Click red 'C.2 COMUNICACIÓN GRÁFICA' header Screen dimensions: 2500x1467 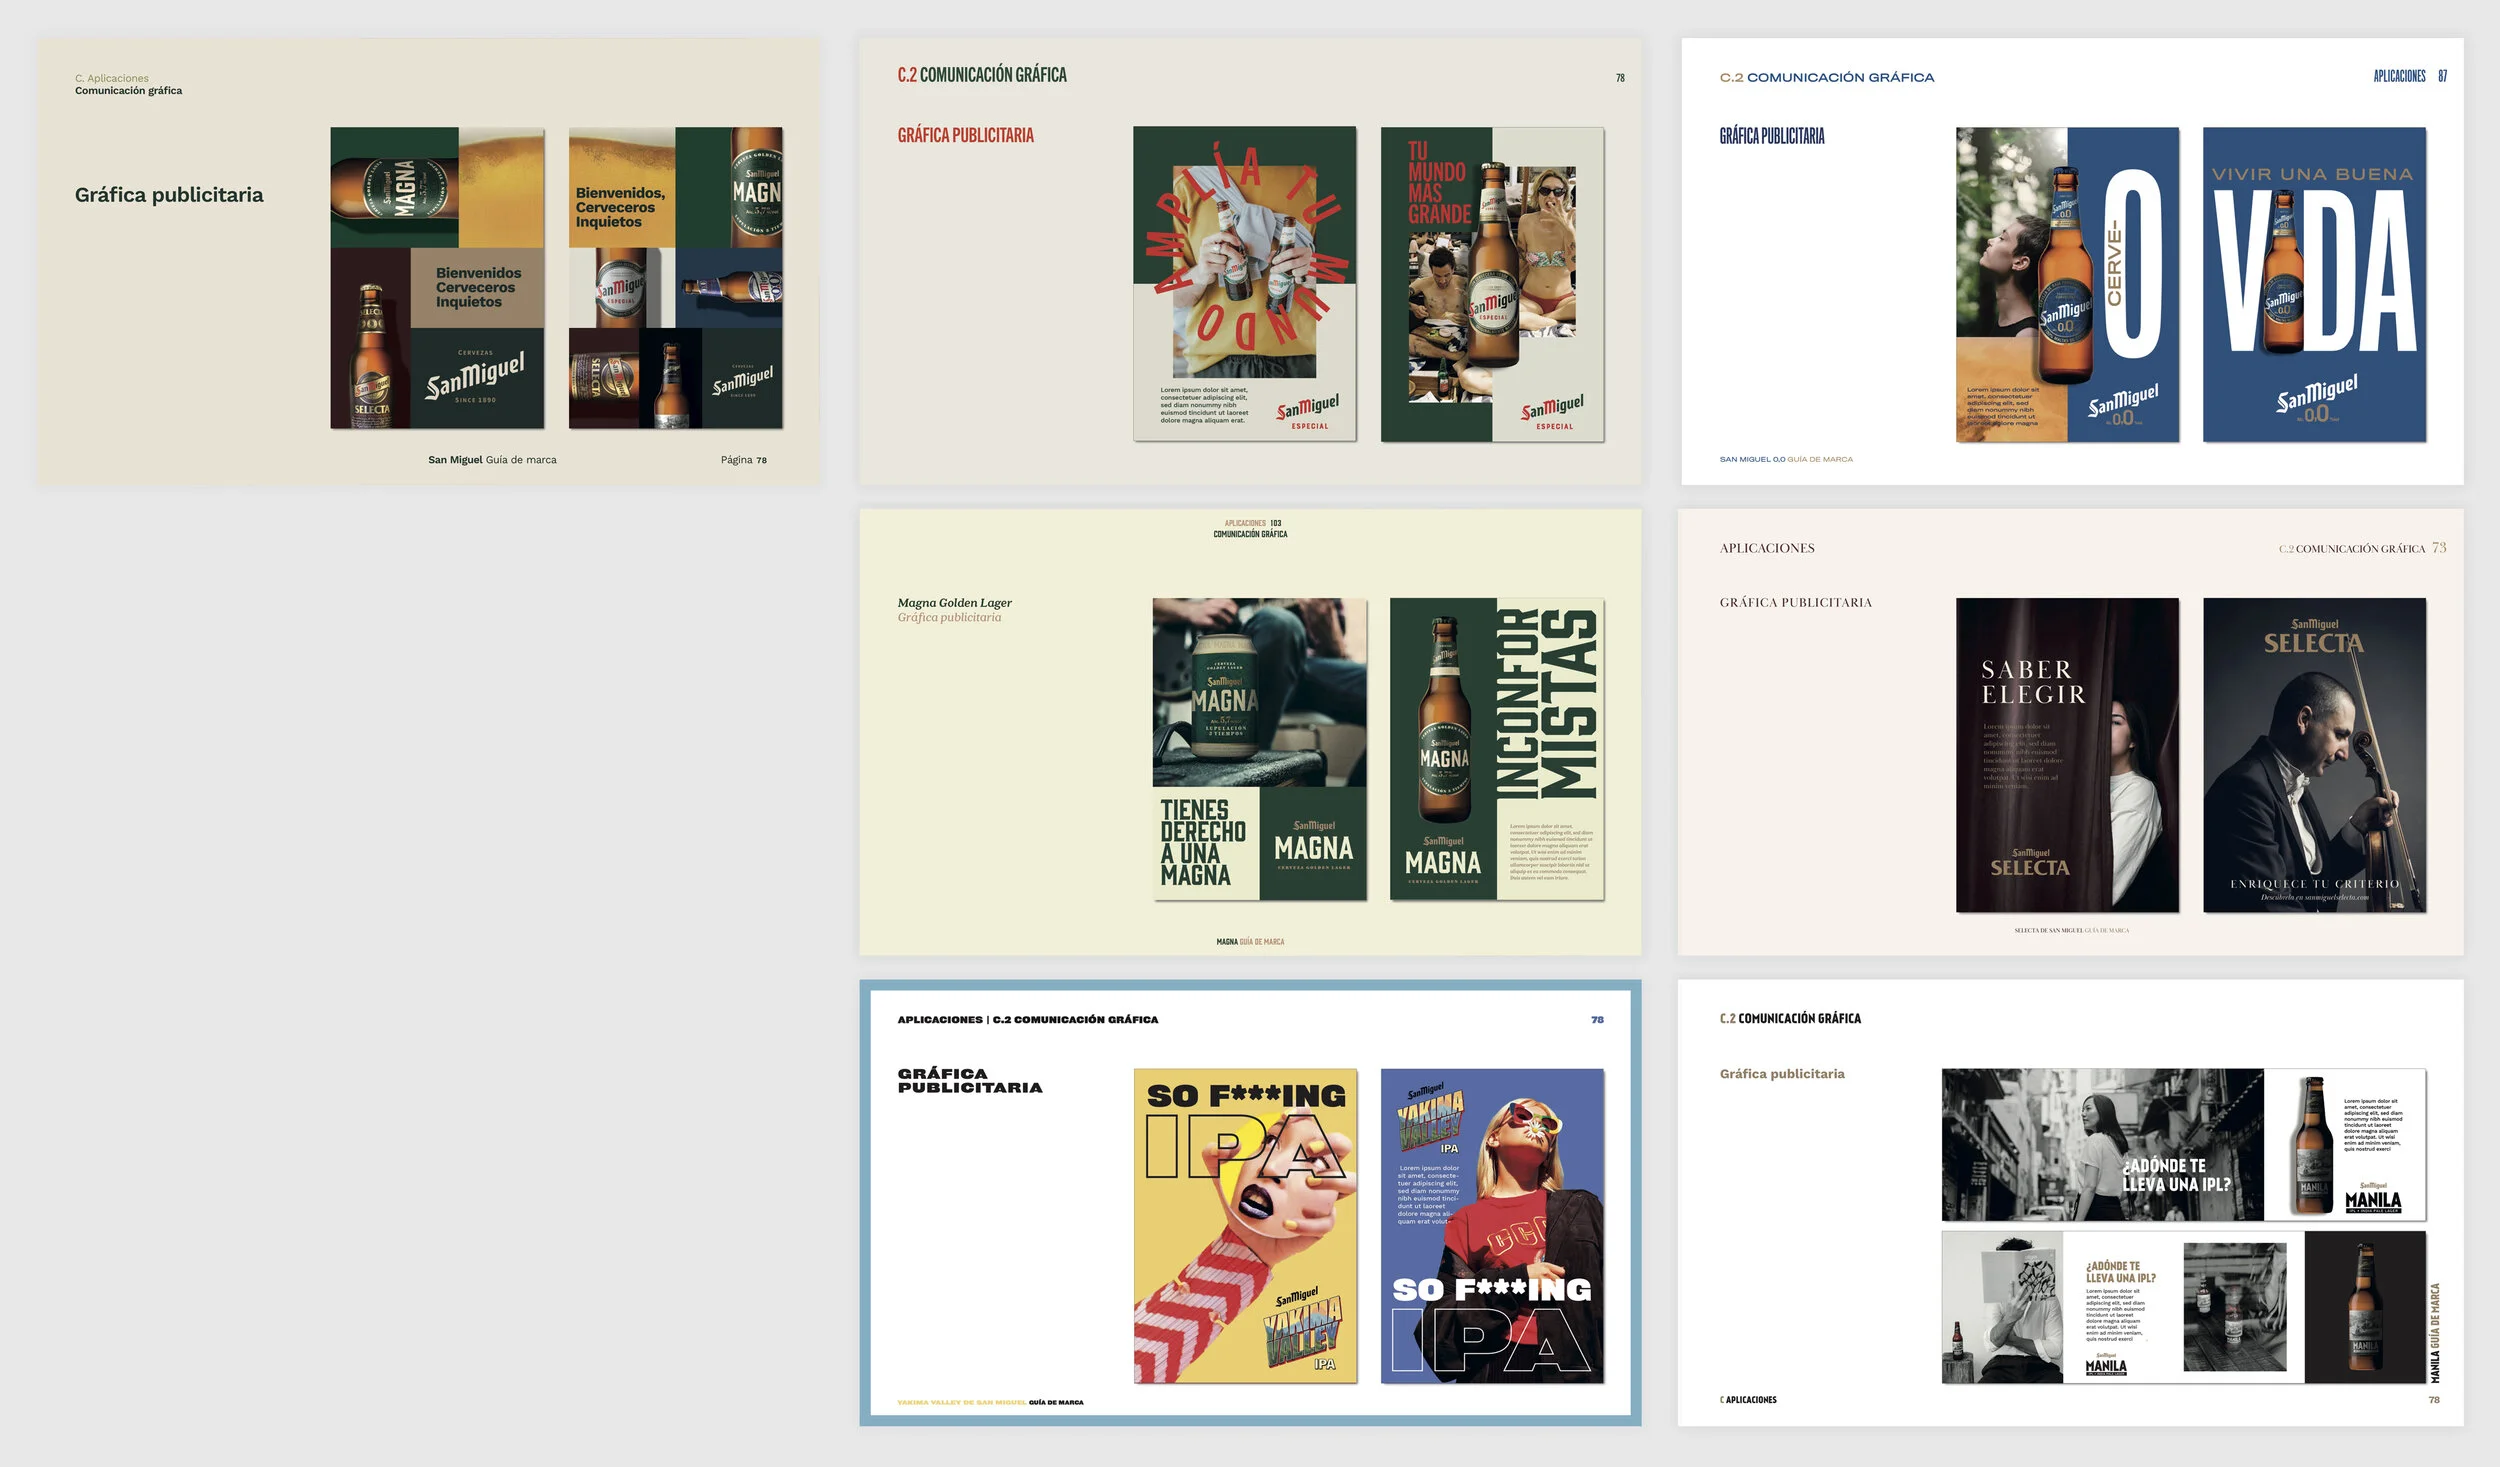(982, 75)
